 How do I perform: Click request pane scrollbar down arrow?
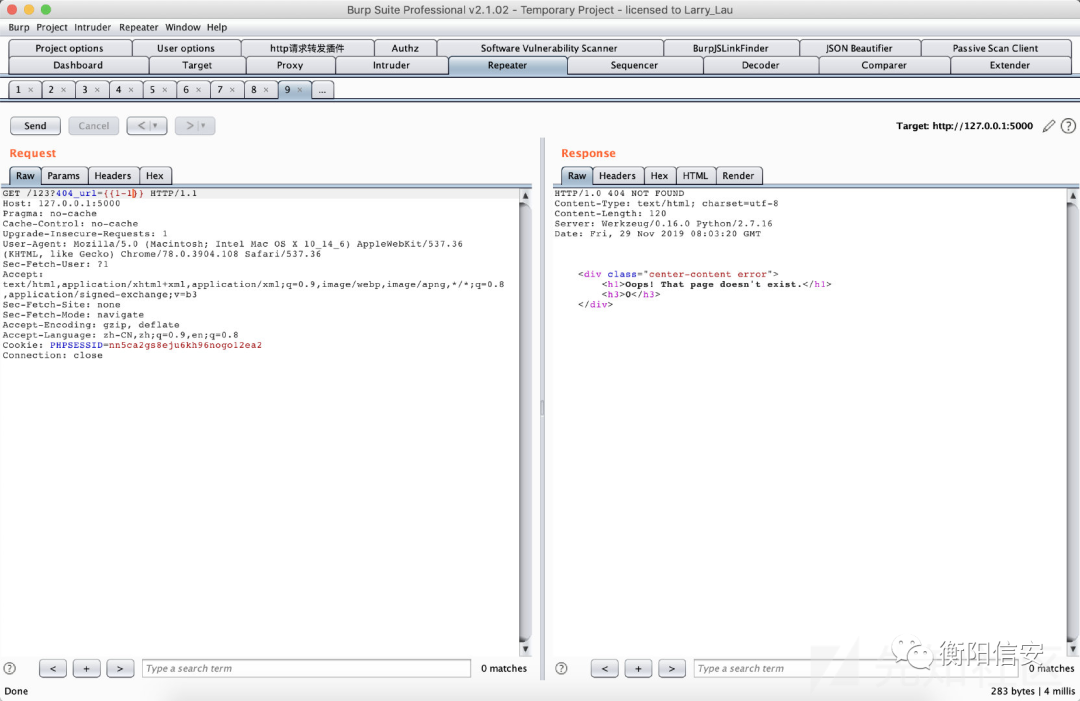coord(525,649)
